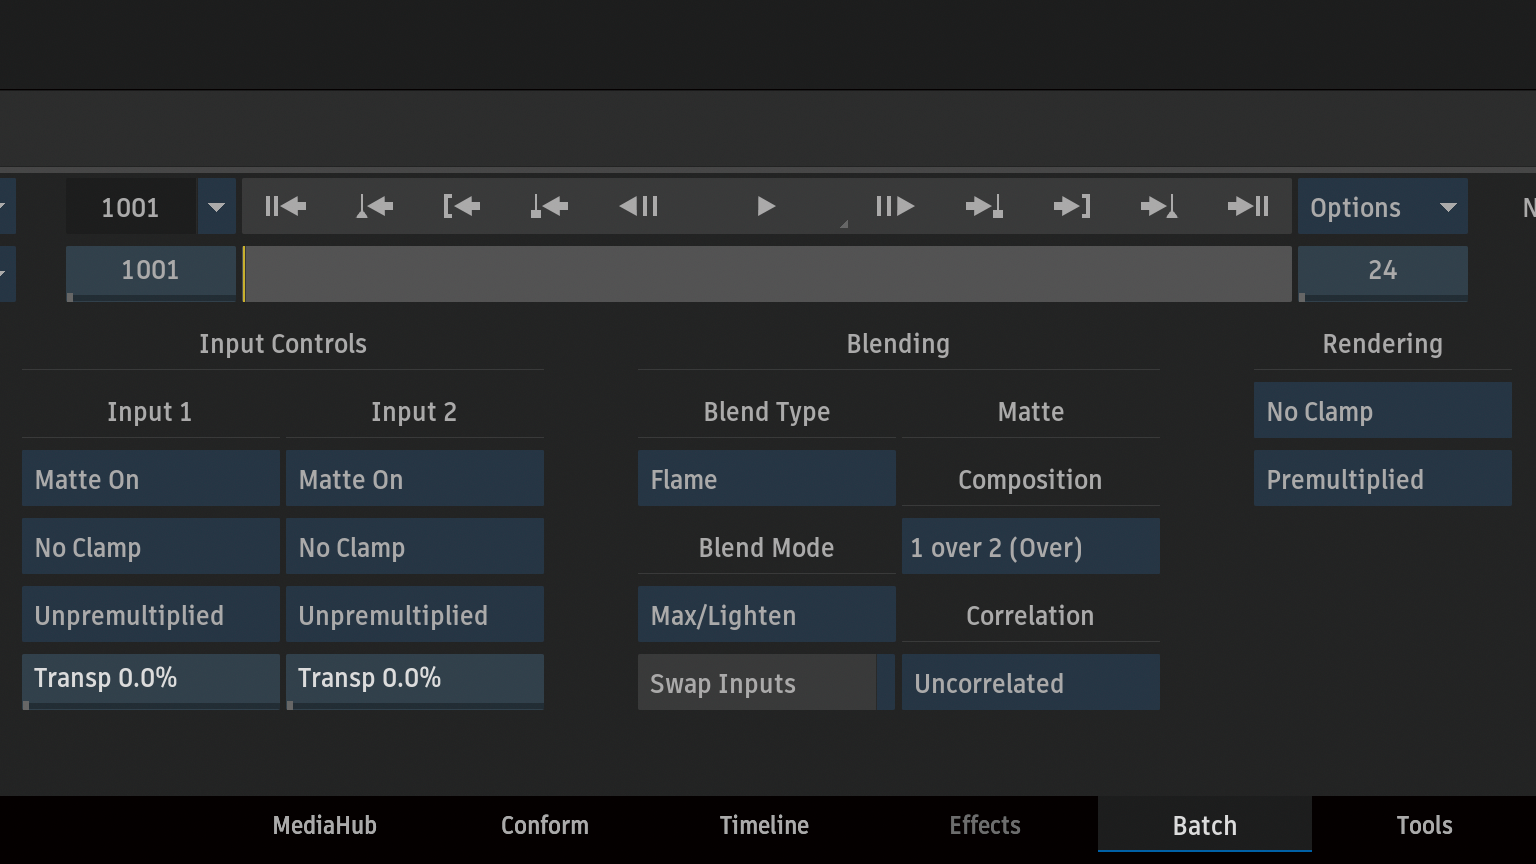Open 1 over 2 (Over) composition dropdown
Image resolution: width=1536 pixels, height=864 pixels.
pyautogui.click(x=1031, y=547)
